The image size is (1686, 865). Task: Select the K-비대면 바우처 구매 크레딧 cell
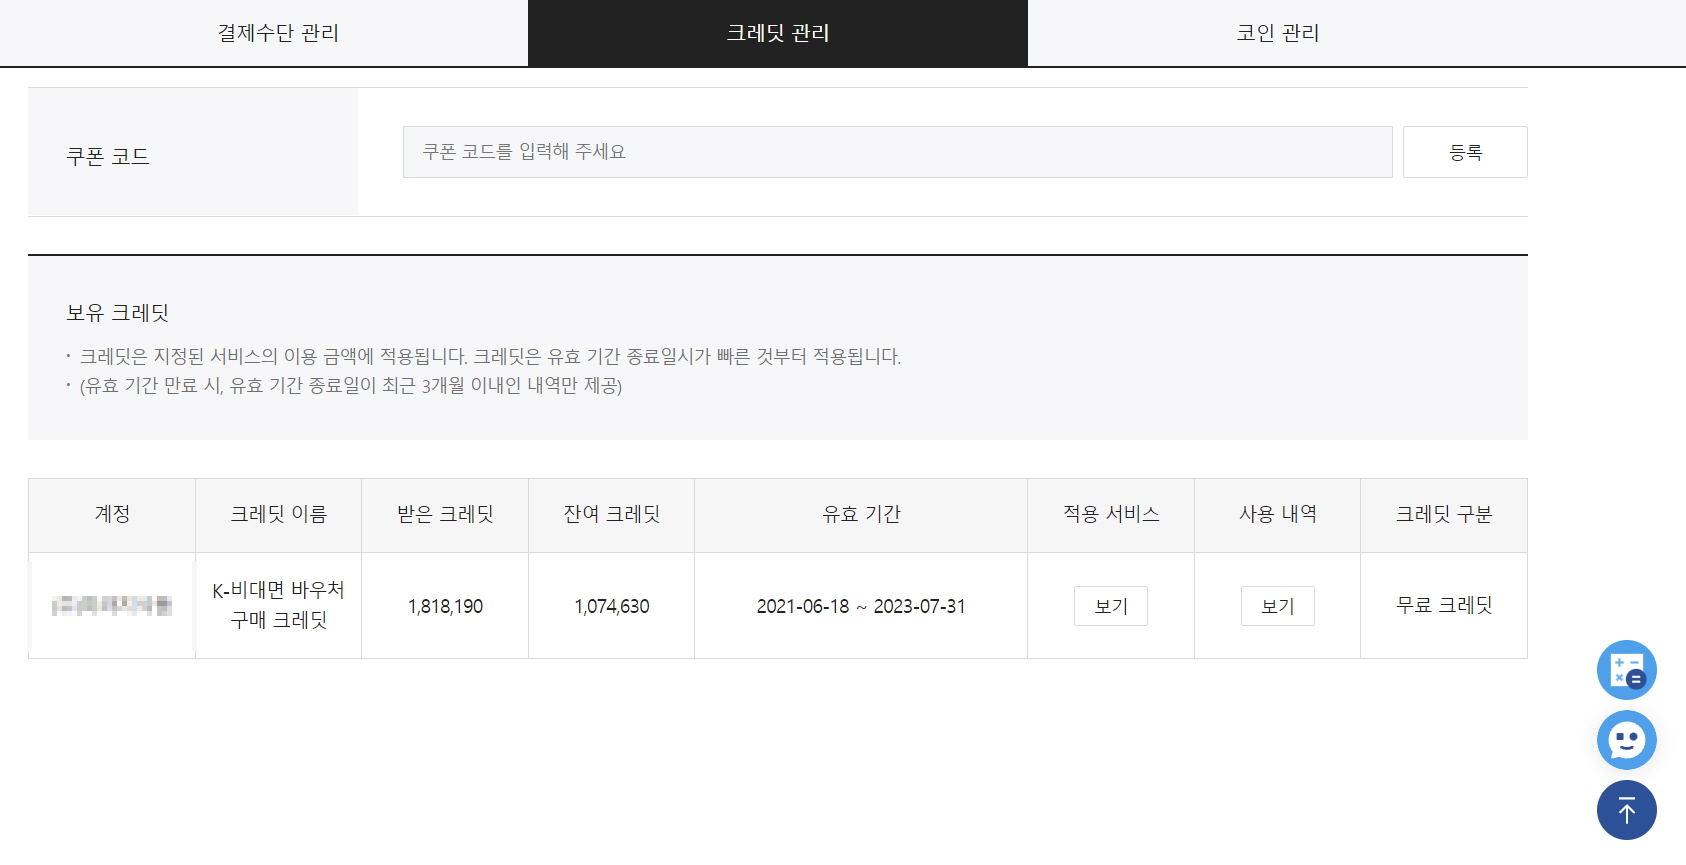pyautogui.click(x=279, y=605)
